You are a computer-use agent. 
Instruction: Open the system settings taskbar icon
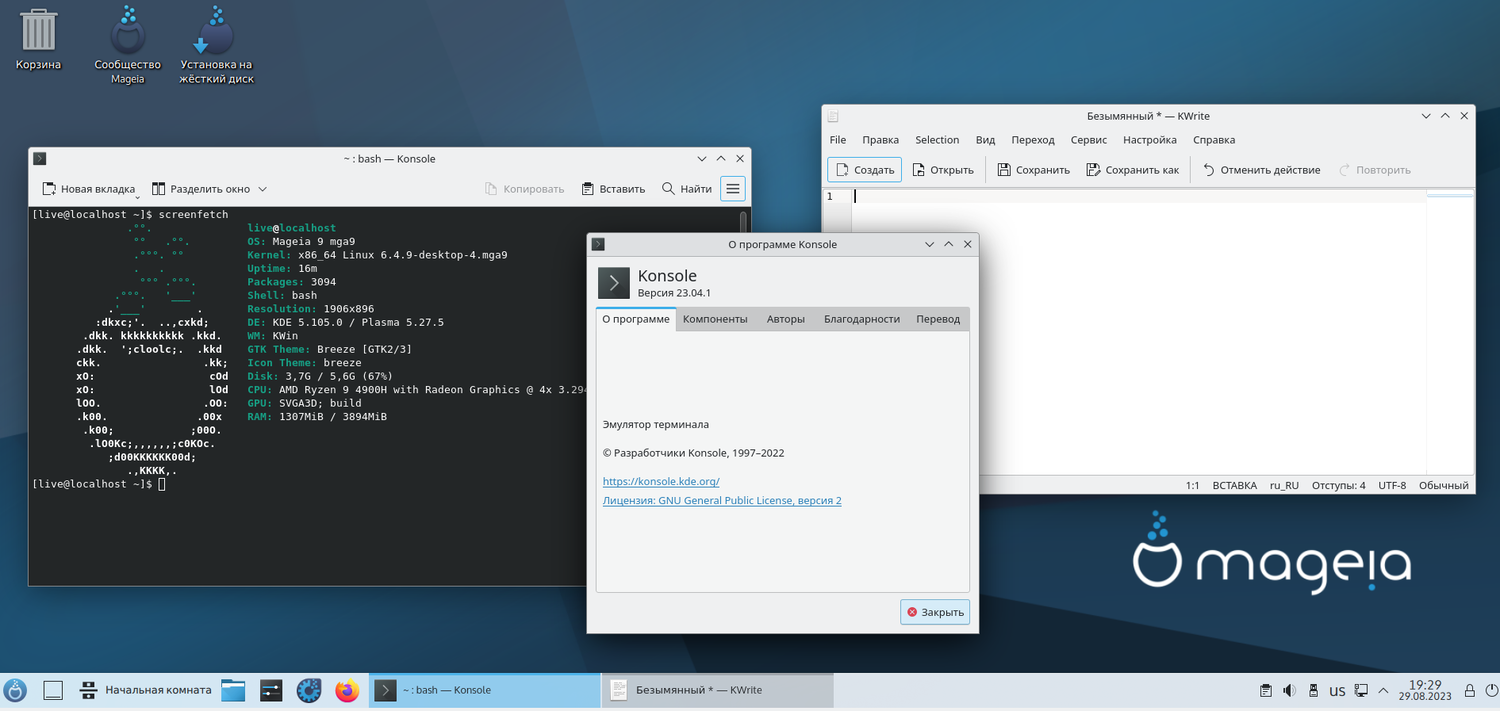tap(271, 690)
